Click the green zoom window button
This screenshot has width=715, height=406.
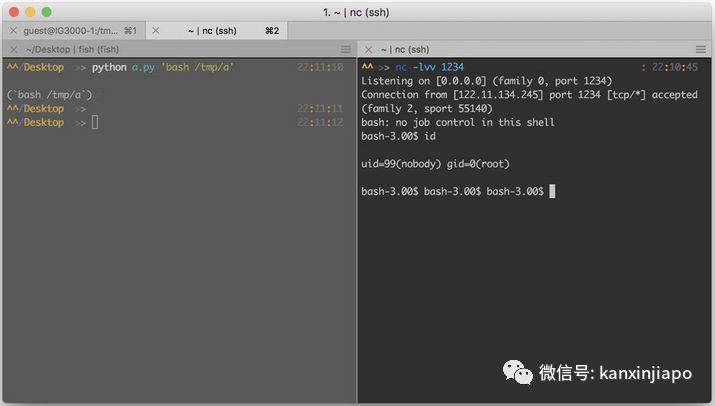tap(46, 11)
